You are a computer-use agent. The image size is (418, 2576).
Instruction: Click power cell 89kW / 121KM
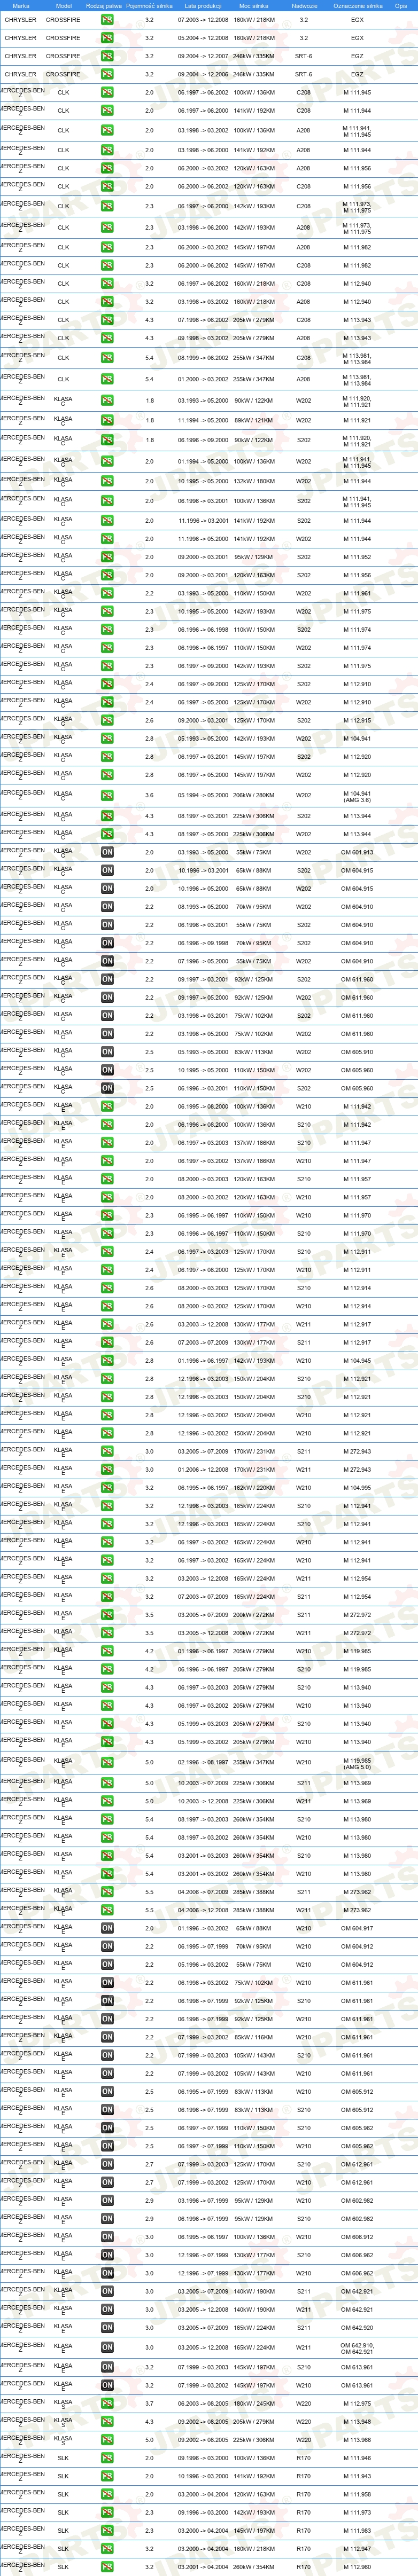point(253,421)
